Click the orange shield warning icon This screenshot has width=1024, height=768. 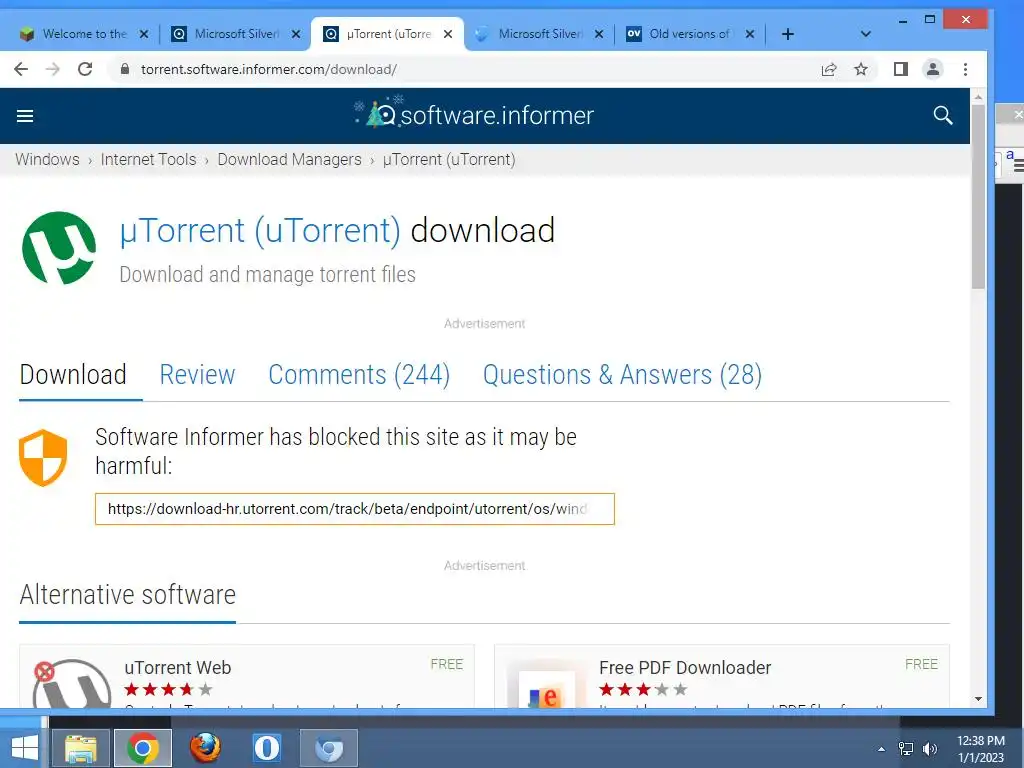click(43, 458)
